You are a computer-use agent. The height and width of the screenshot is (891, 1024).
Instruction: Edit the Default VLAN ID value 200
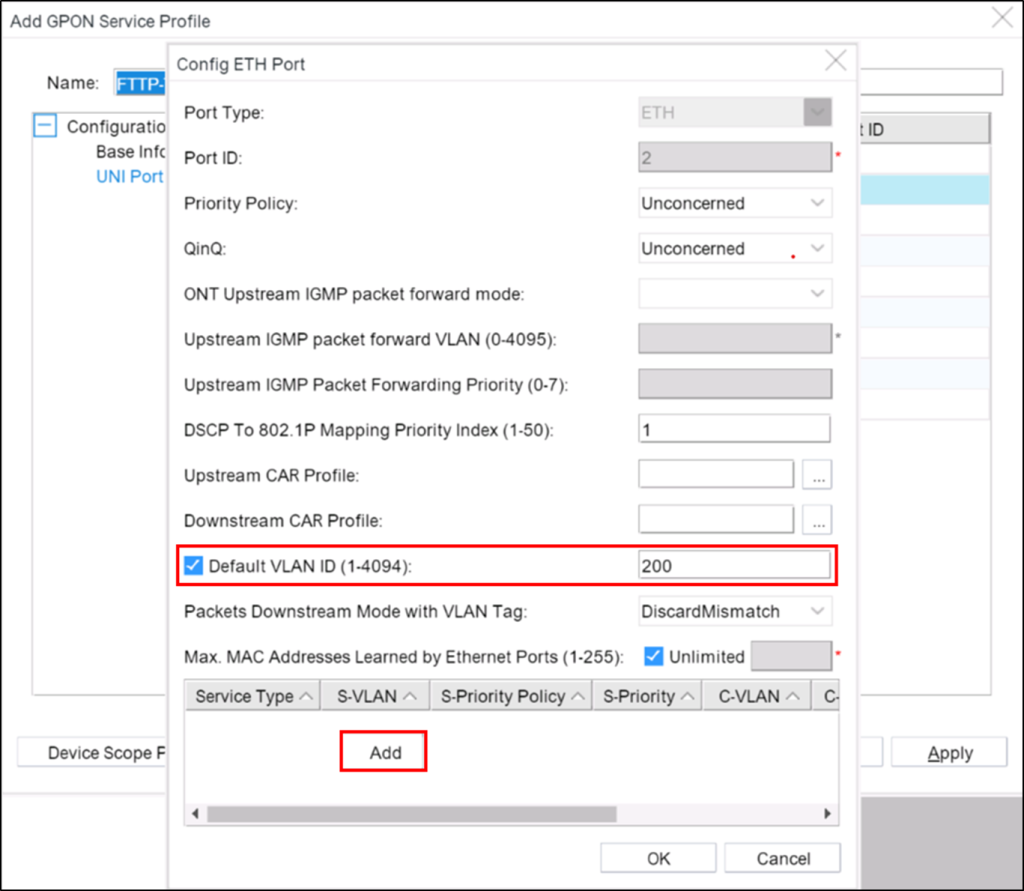tap(735, 565)
